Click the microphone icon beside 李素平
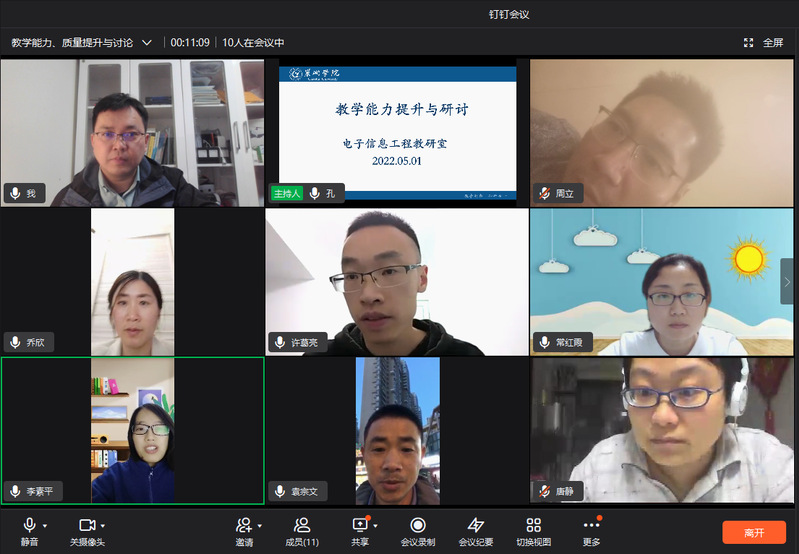This screenshot has height=554, width=799. (x=15, y=491)
